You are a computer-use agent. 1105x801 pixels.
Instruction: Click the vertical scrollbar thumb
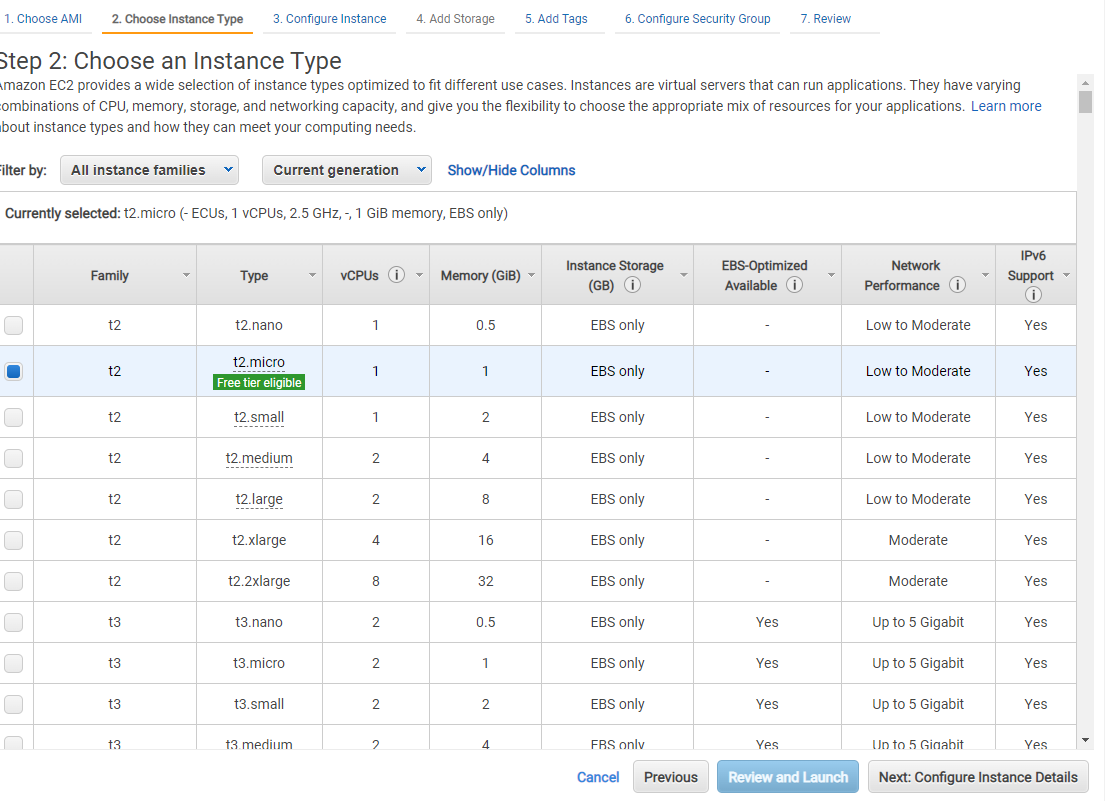coord(1085,102)
